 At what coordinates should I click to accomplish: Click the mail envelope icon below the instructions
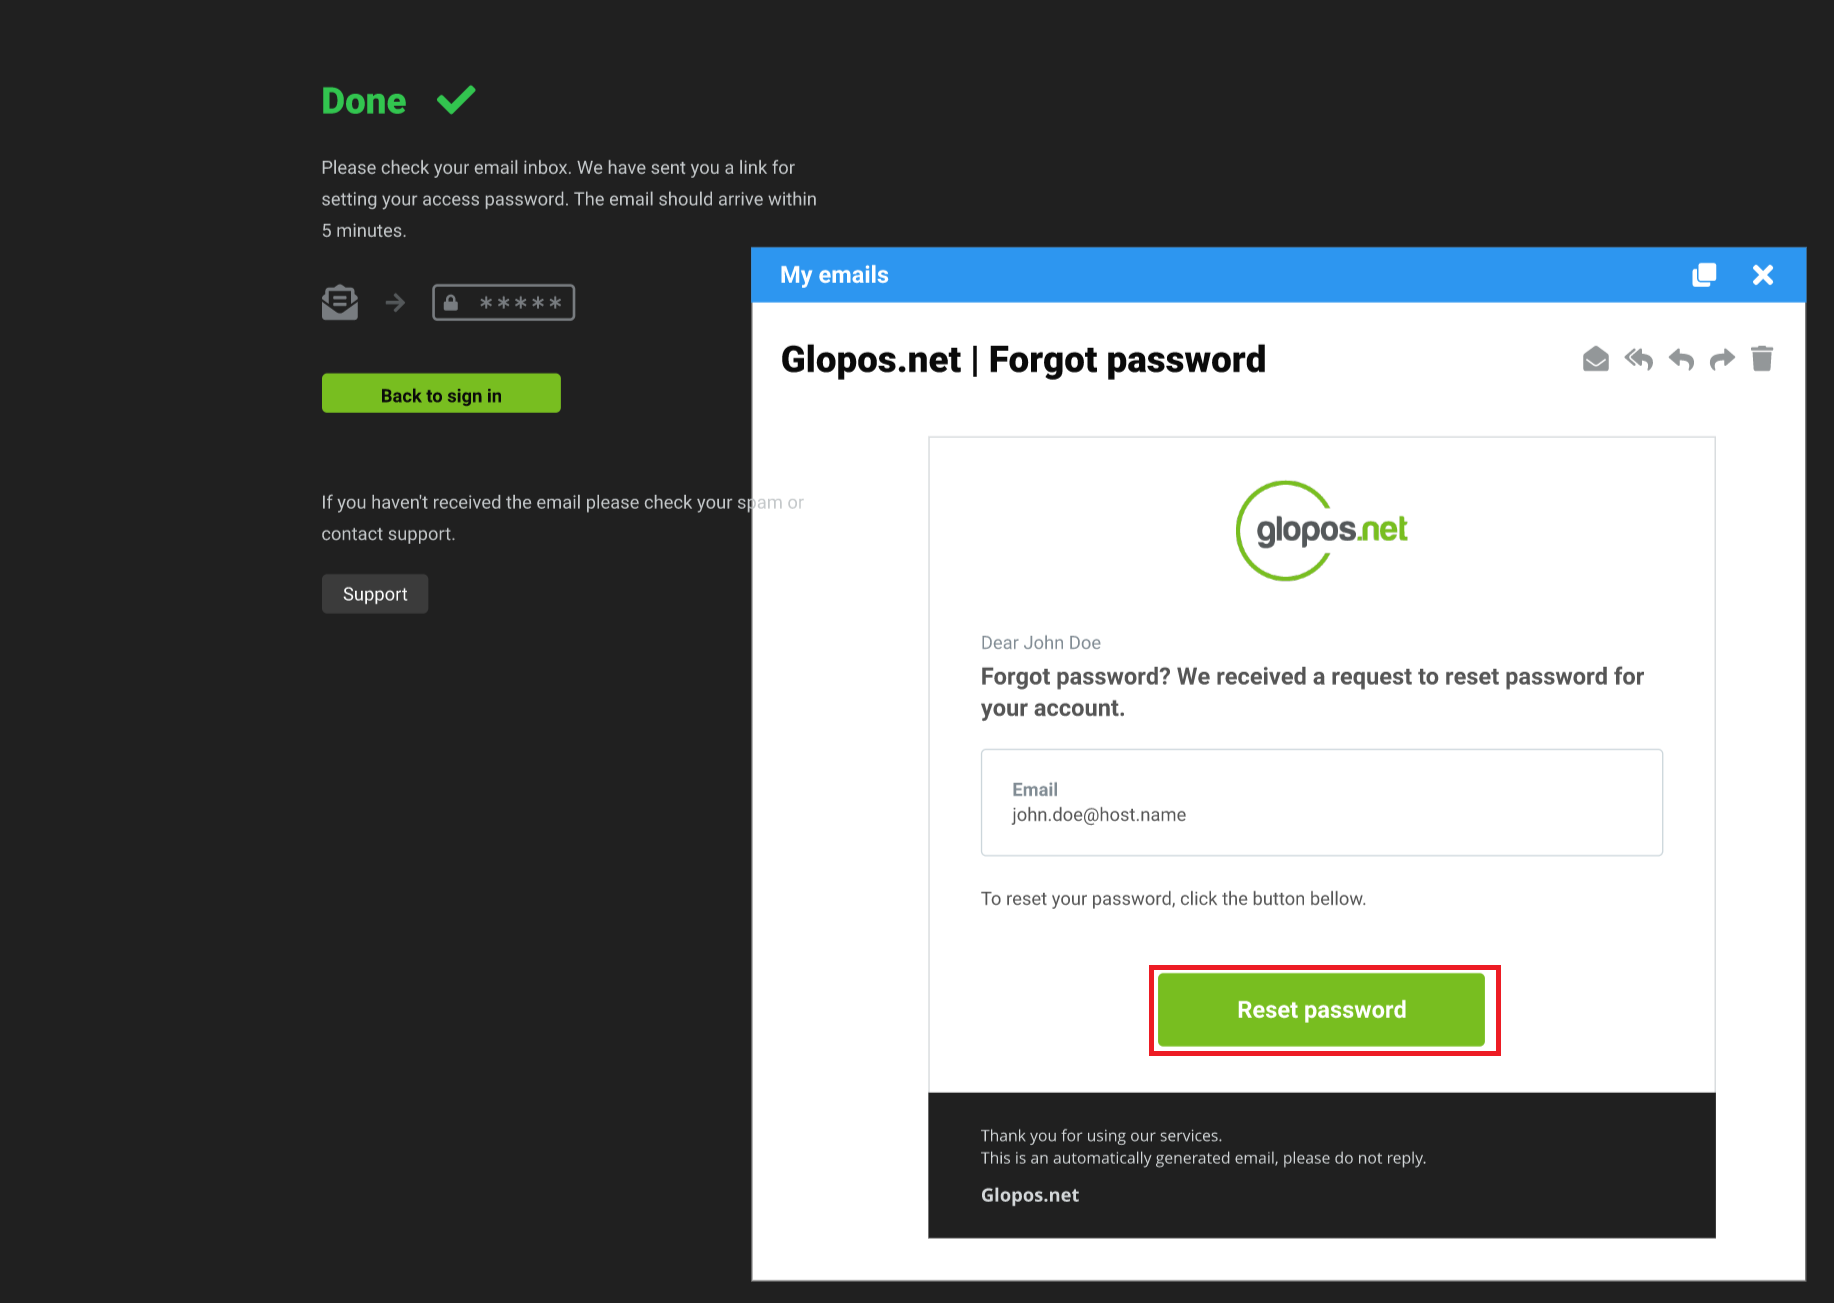[340, 302]
